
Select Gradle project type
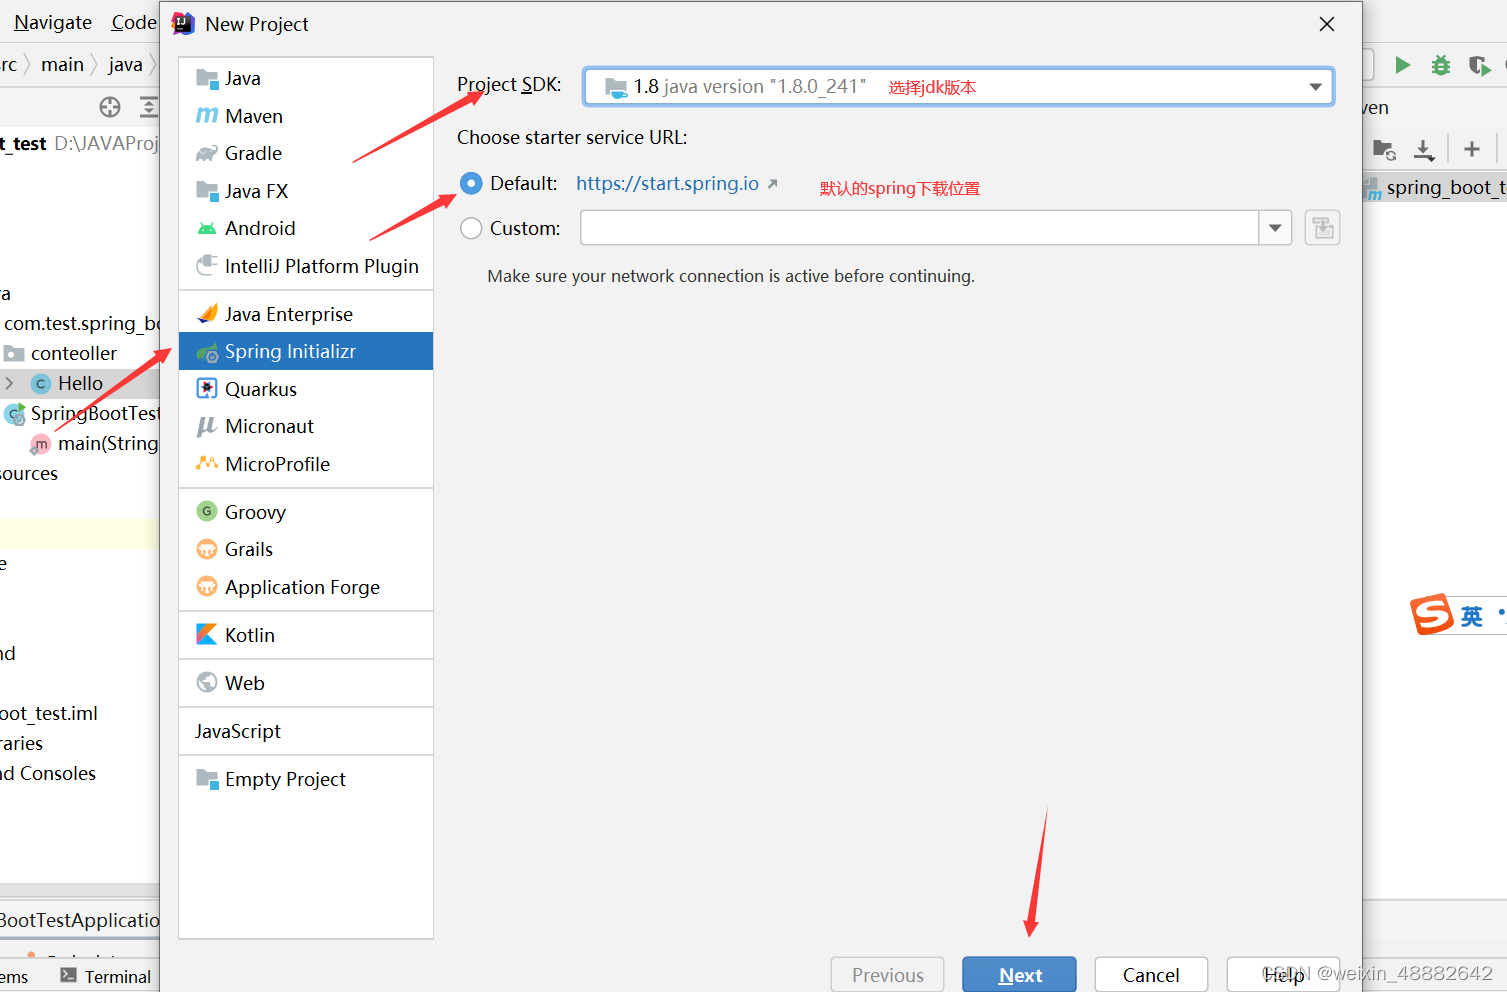306,153
